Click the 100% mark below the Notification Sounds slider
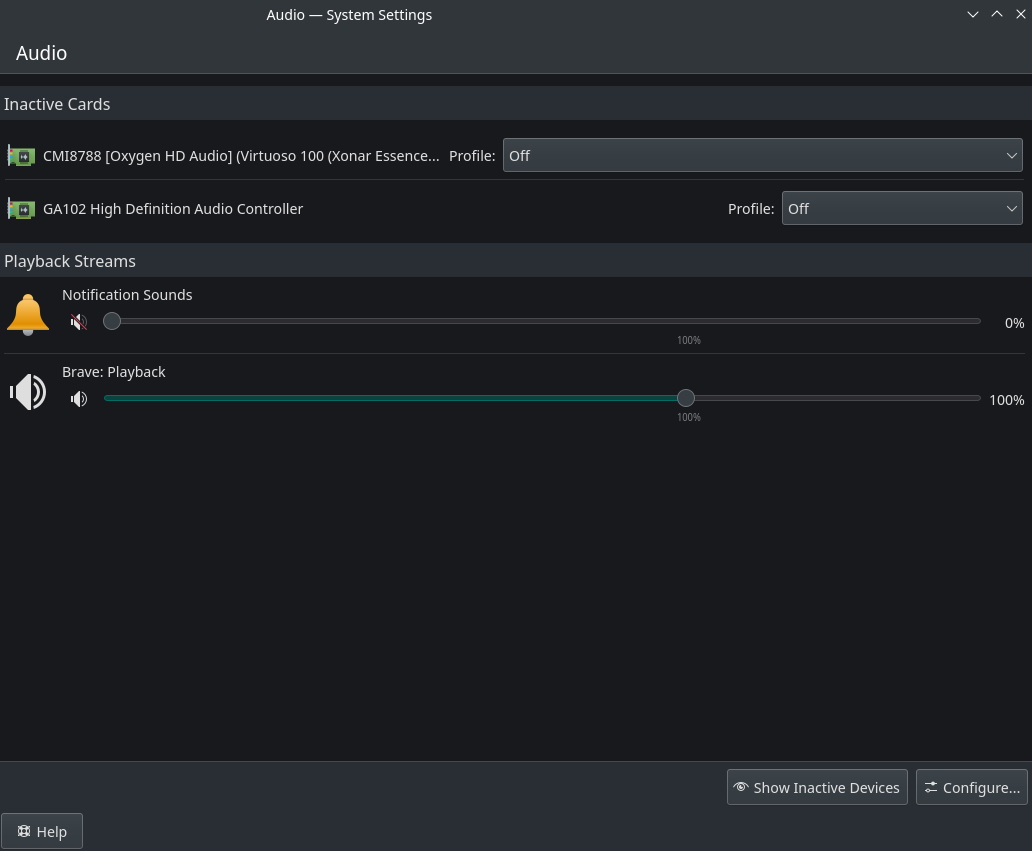The height and width of the screenshot is (851, 1032). [x=688, y=340]
